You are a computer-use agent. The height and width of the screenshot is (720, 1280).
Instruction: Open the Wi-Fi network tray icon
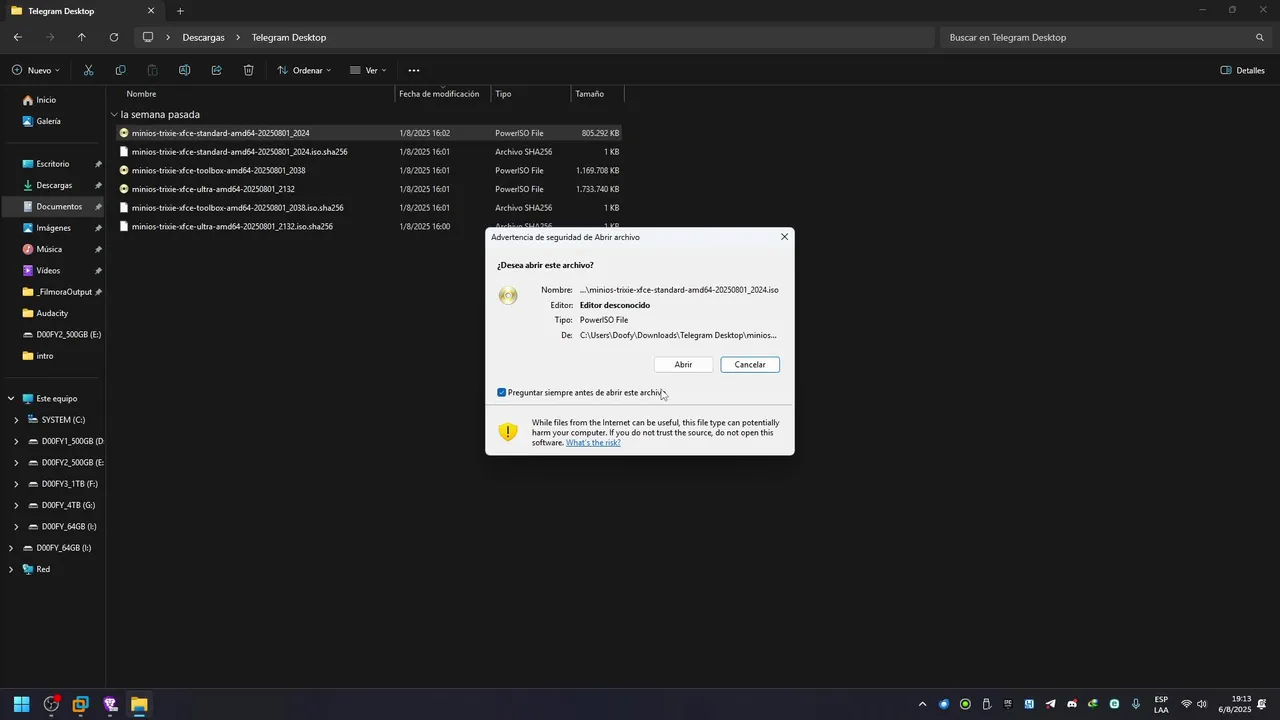tap(1186, 704)
